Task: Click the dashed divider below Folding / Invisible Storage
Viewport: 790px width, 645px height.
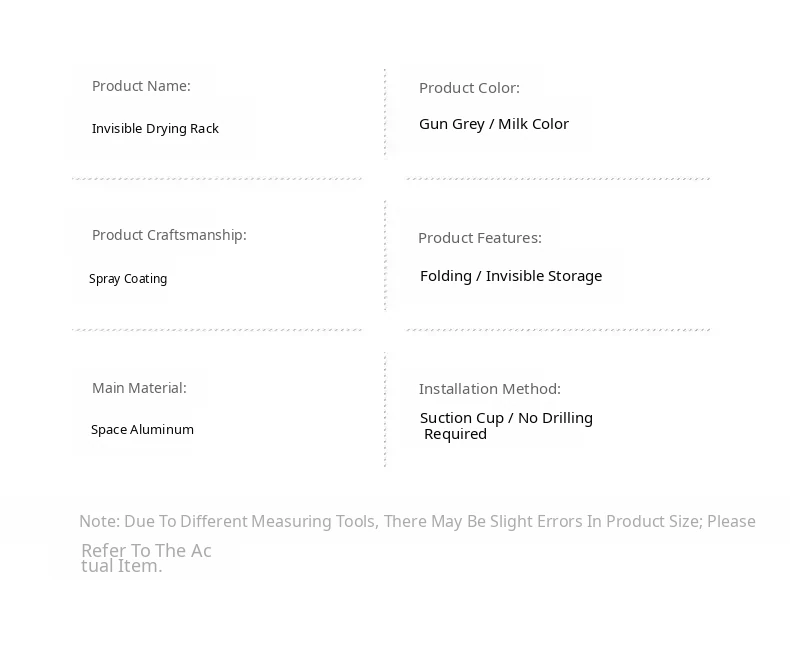Action: (x=558, y=329)
